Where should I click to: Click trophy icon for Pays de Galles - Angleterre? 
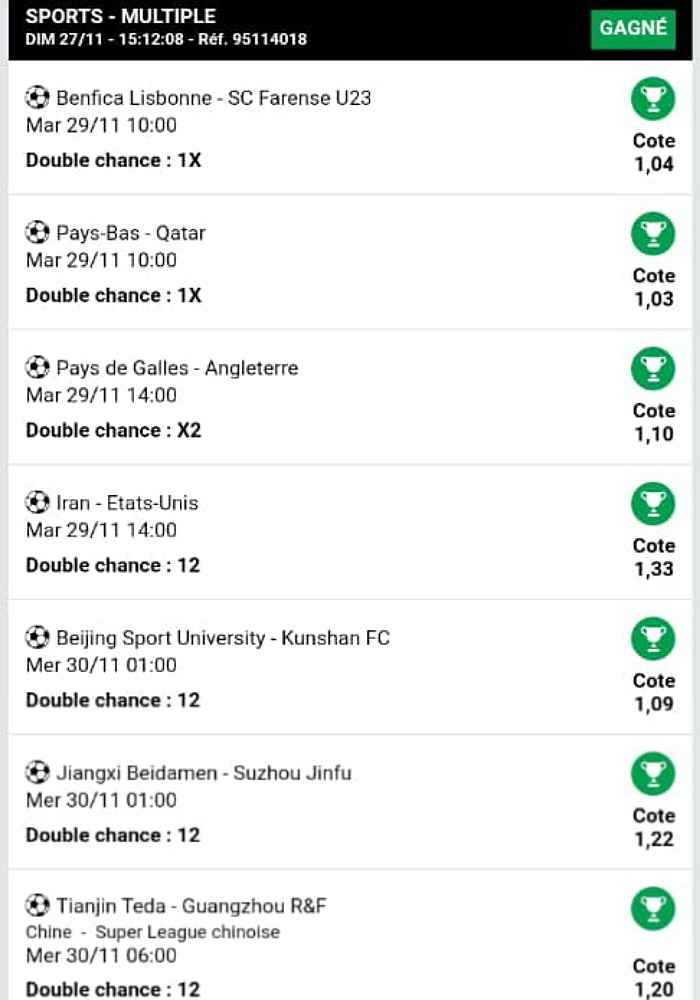[653, 369]
